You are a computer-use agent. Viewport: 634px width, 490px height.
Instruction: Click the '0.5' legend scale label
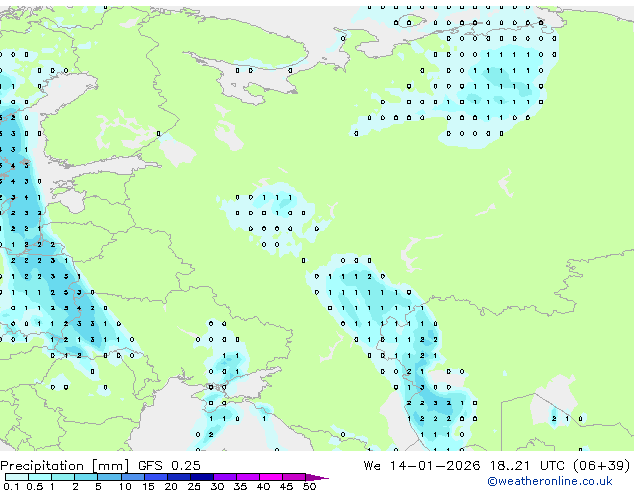point(35,486)
